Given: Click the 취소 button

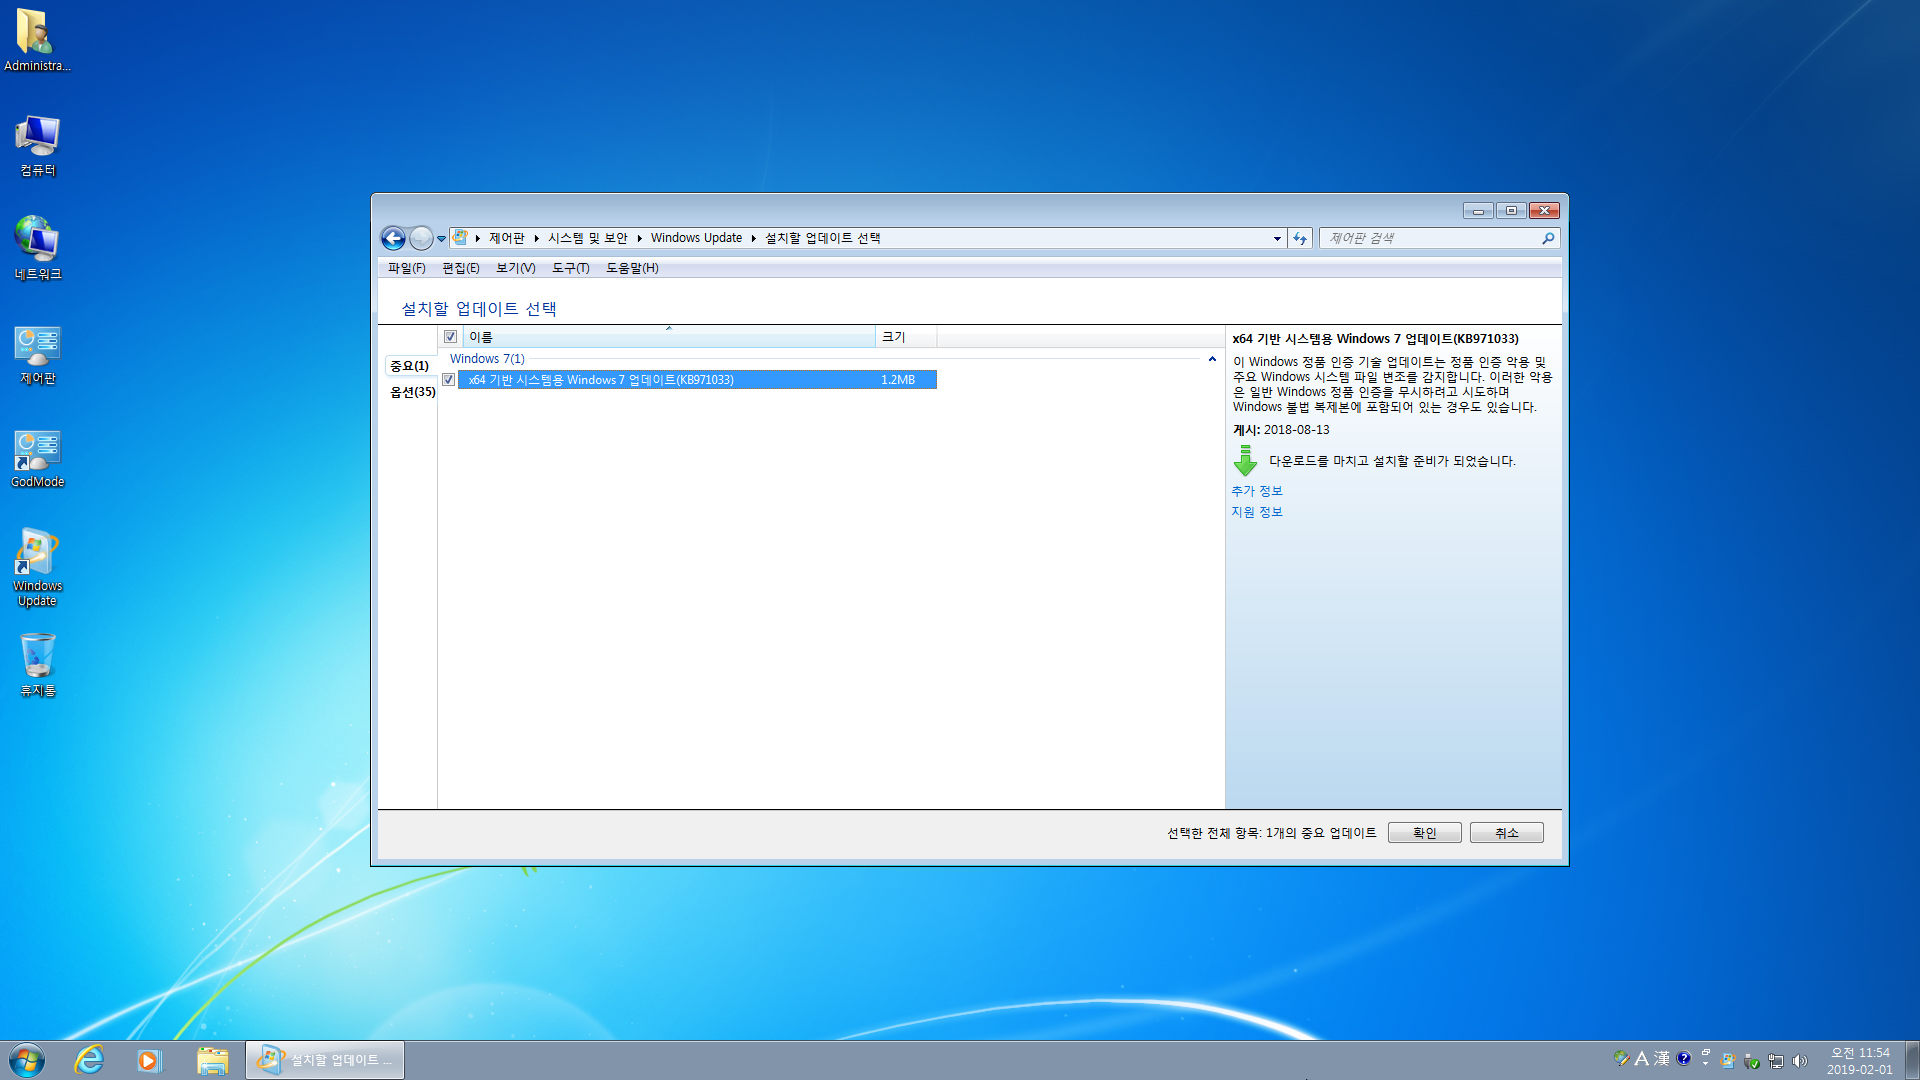Looking at the screenshot, I should 1507,833.
